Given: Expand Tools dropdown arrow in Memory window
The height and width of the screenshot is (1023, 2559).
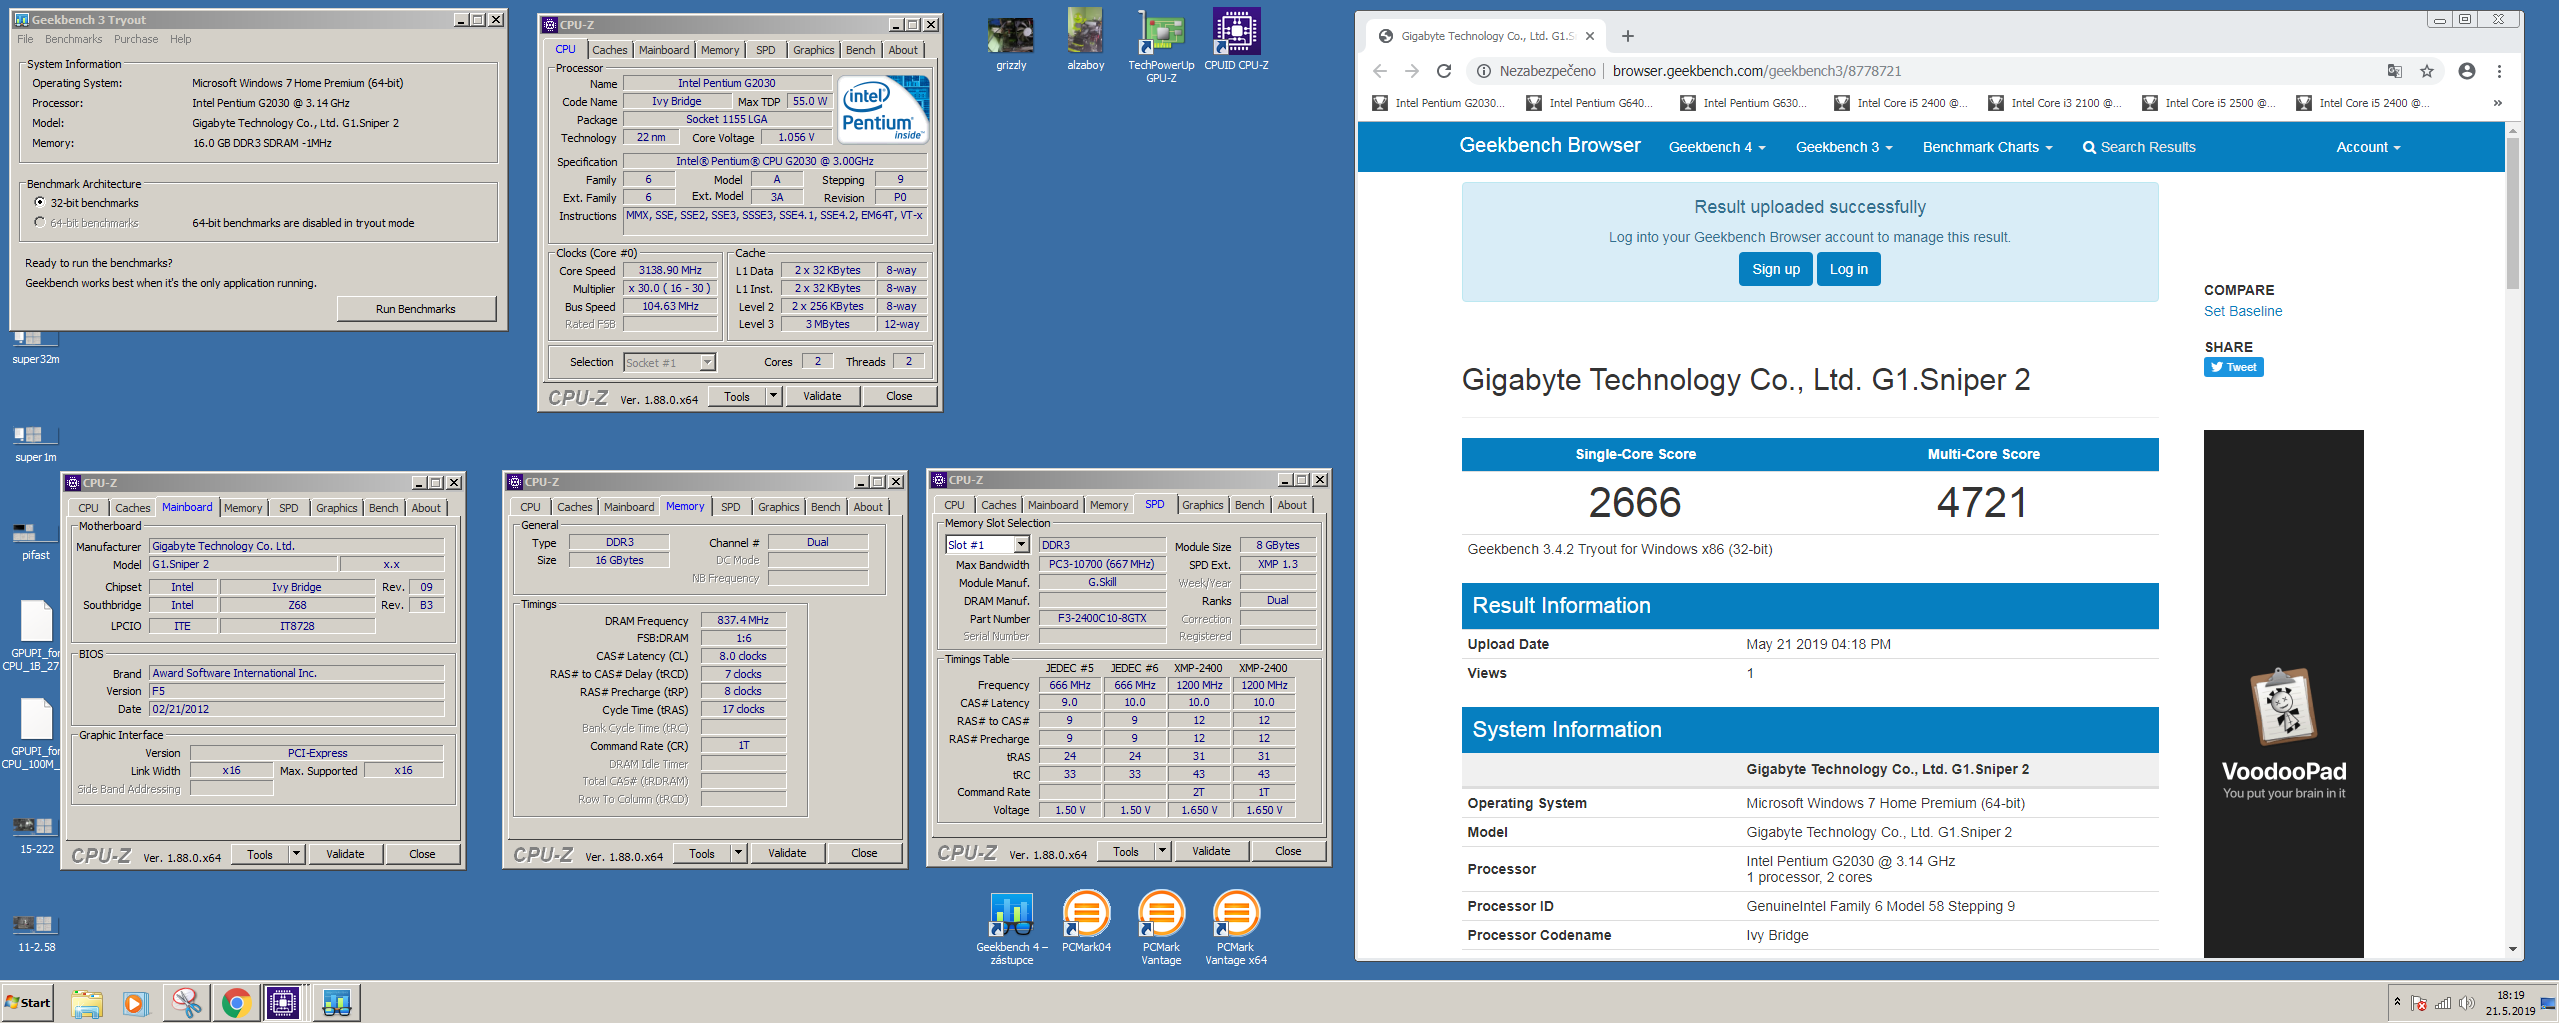Looking at the screenshot, I should pos(738,853).
